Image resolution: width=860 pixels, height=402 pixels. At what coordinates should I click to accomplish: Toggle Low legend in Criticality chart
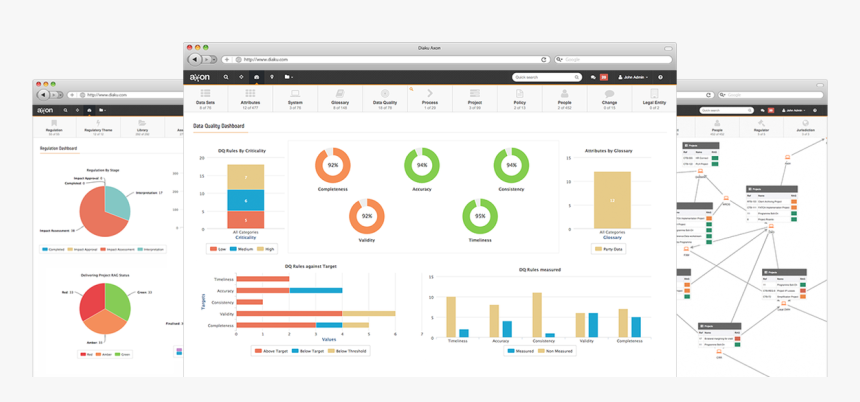tap(218, 249)
